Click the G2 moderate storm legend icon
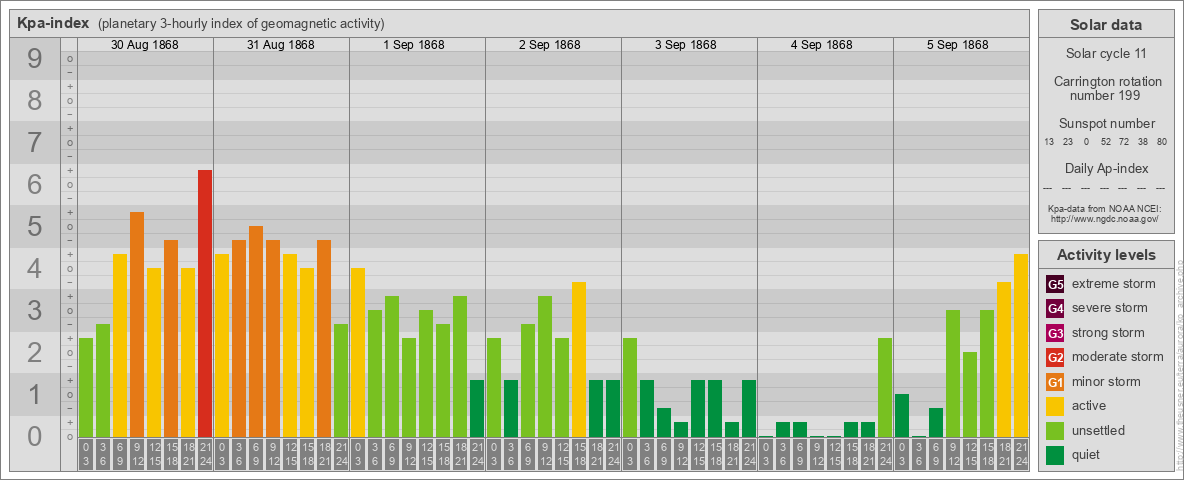This screenshot has width=1184, height=480. tap(1055, 357)
